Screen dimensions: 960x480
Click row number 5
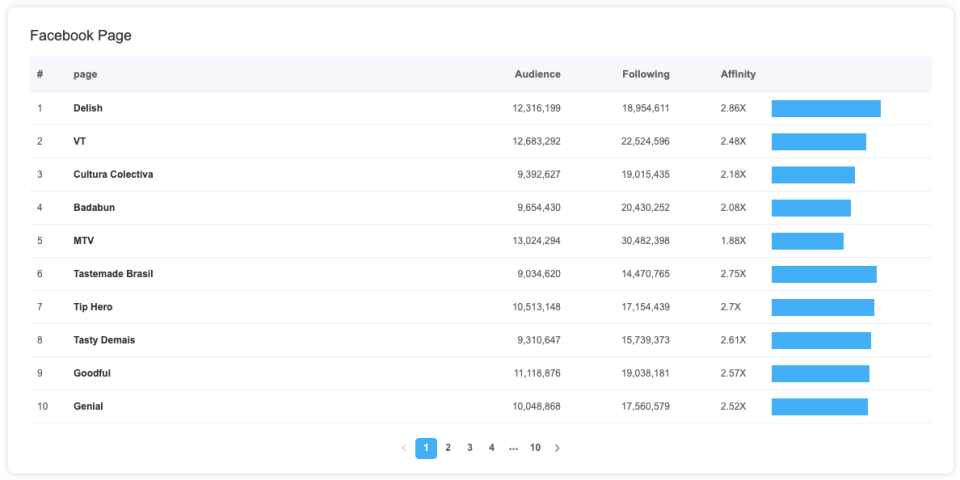[40, 241]
